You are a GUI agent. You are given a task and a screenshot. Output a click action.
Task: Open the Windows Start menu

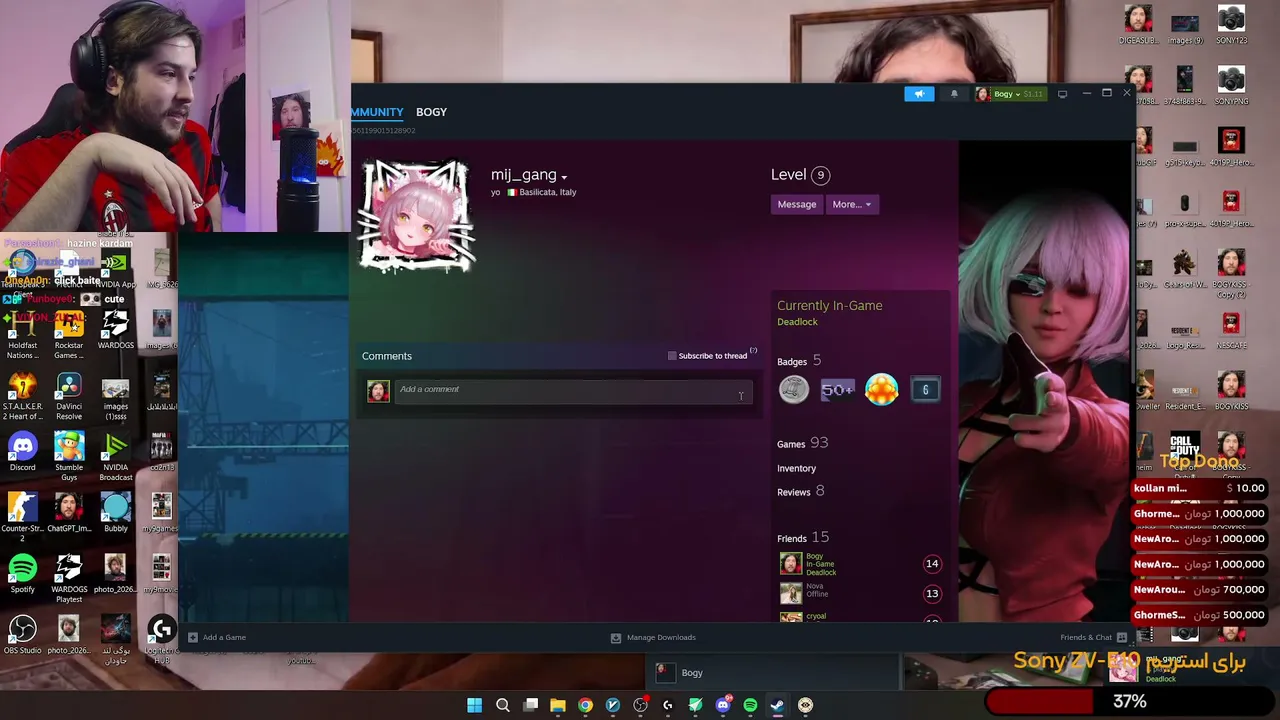coord(475,705)
